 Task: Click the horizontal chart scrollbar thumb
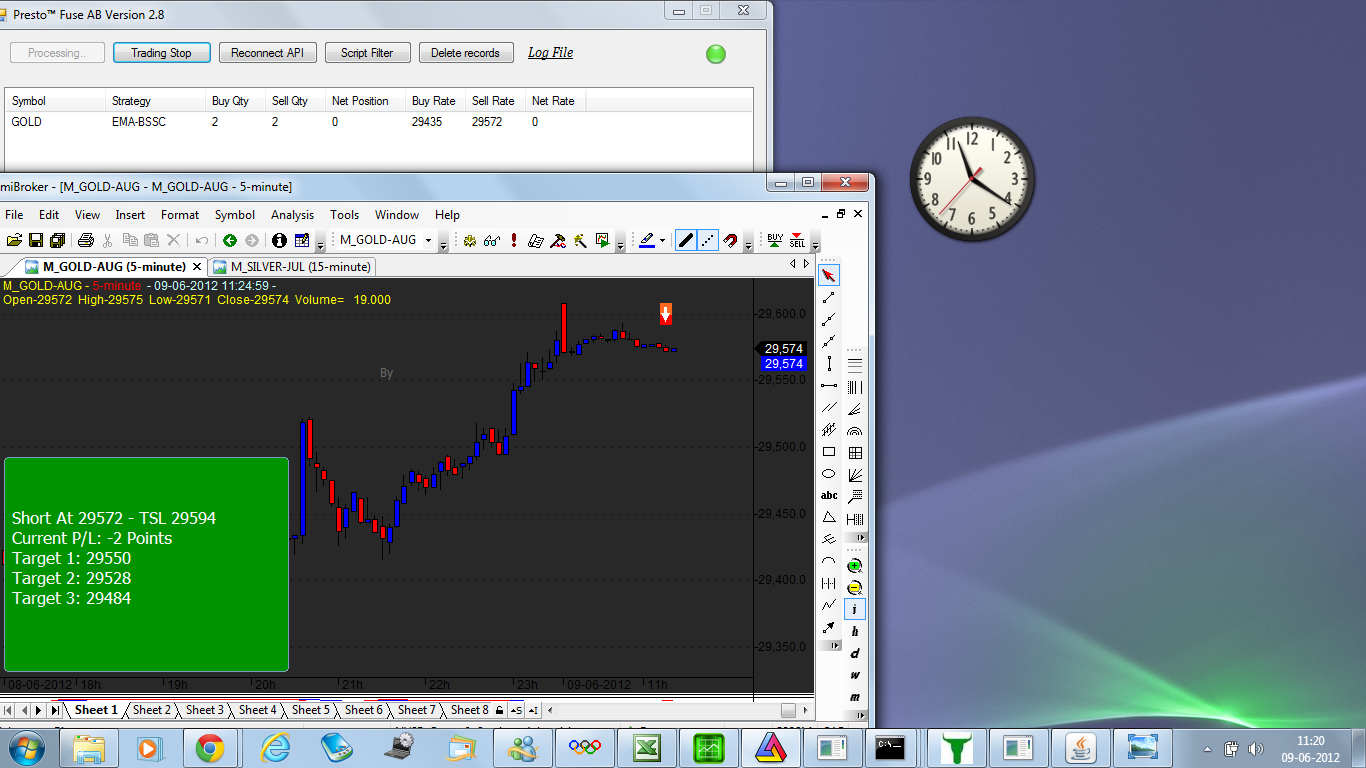788,710
